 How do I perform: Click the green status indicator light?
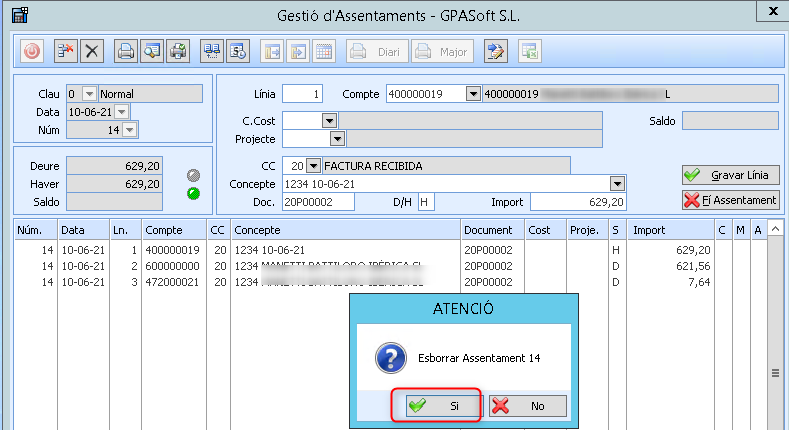pos(194,193)
